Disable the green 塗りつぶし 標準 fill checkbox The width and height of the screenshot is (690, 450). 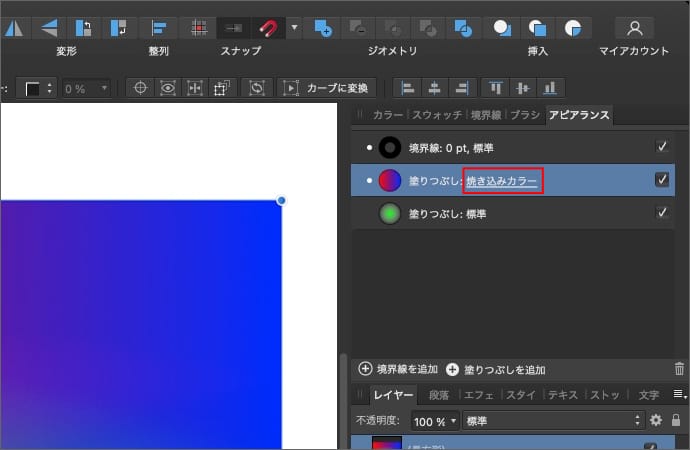[x=661, y=212]
